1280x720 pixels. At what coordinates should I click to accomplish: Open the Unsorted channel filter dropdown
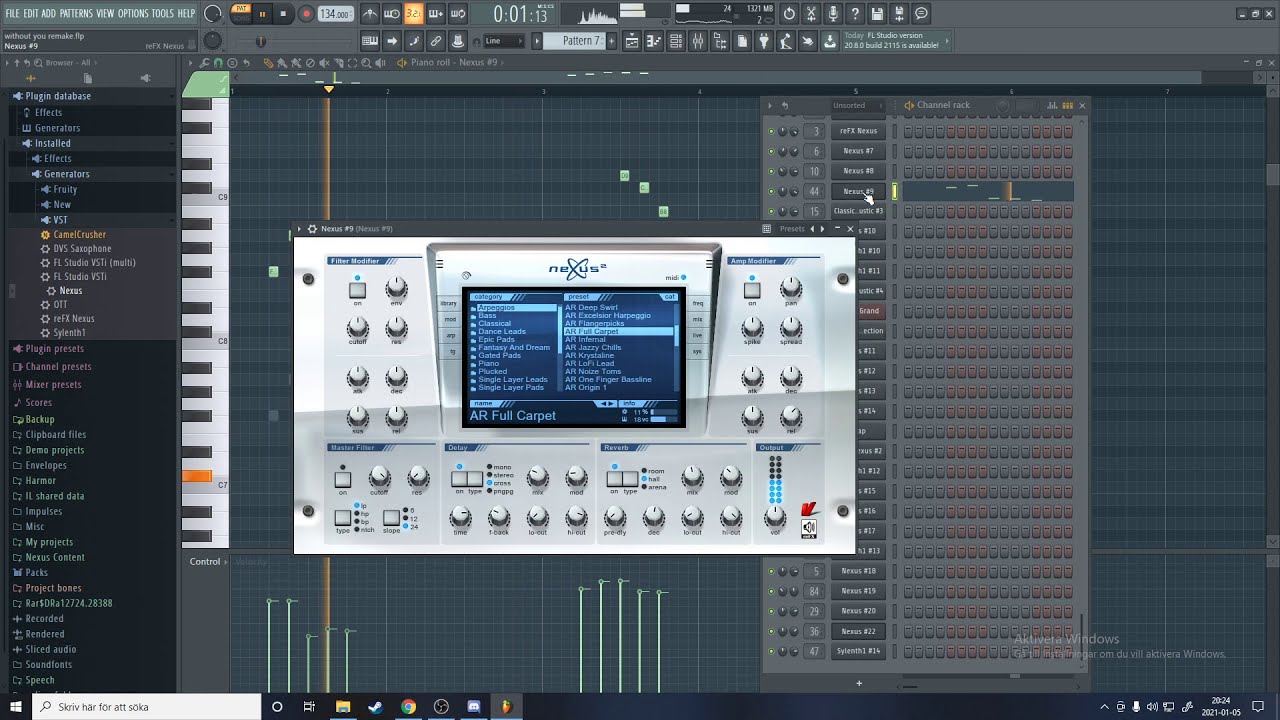[856, 105]
